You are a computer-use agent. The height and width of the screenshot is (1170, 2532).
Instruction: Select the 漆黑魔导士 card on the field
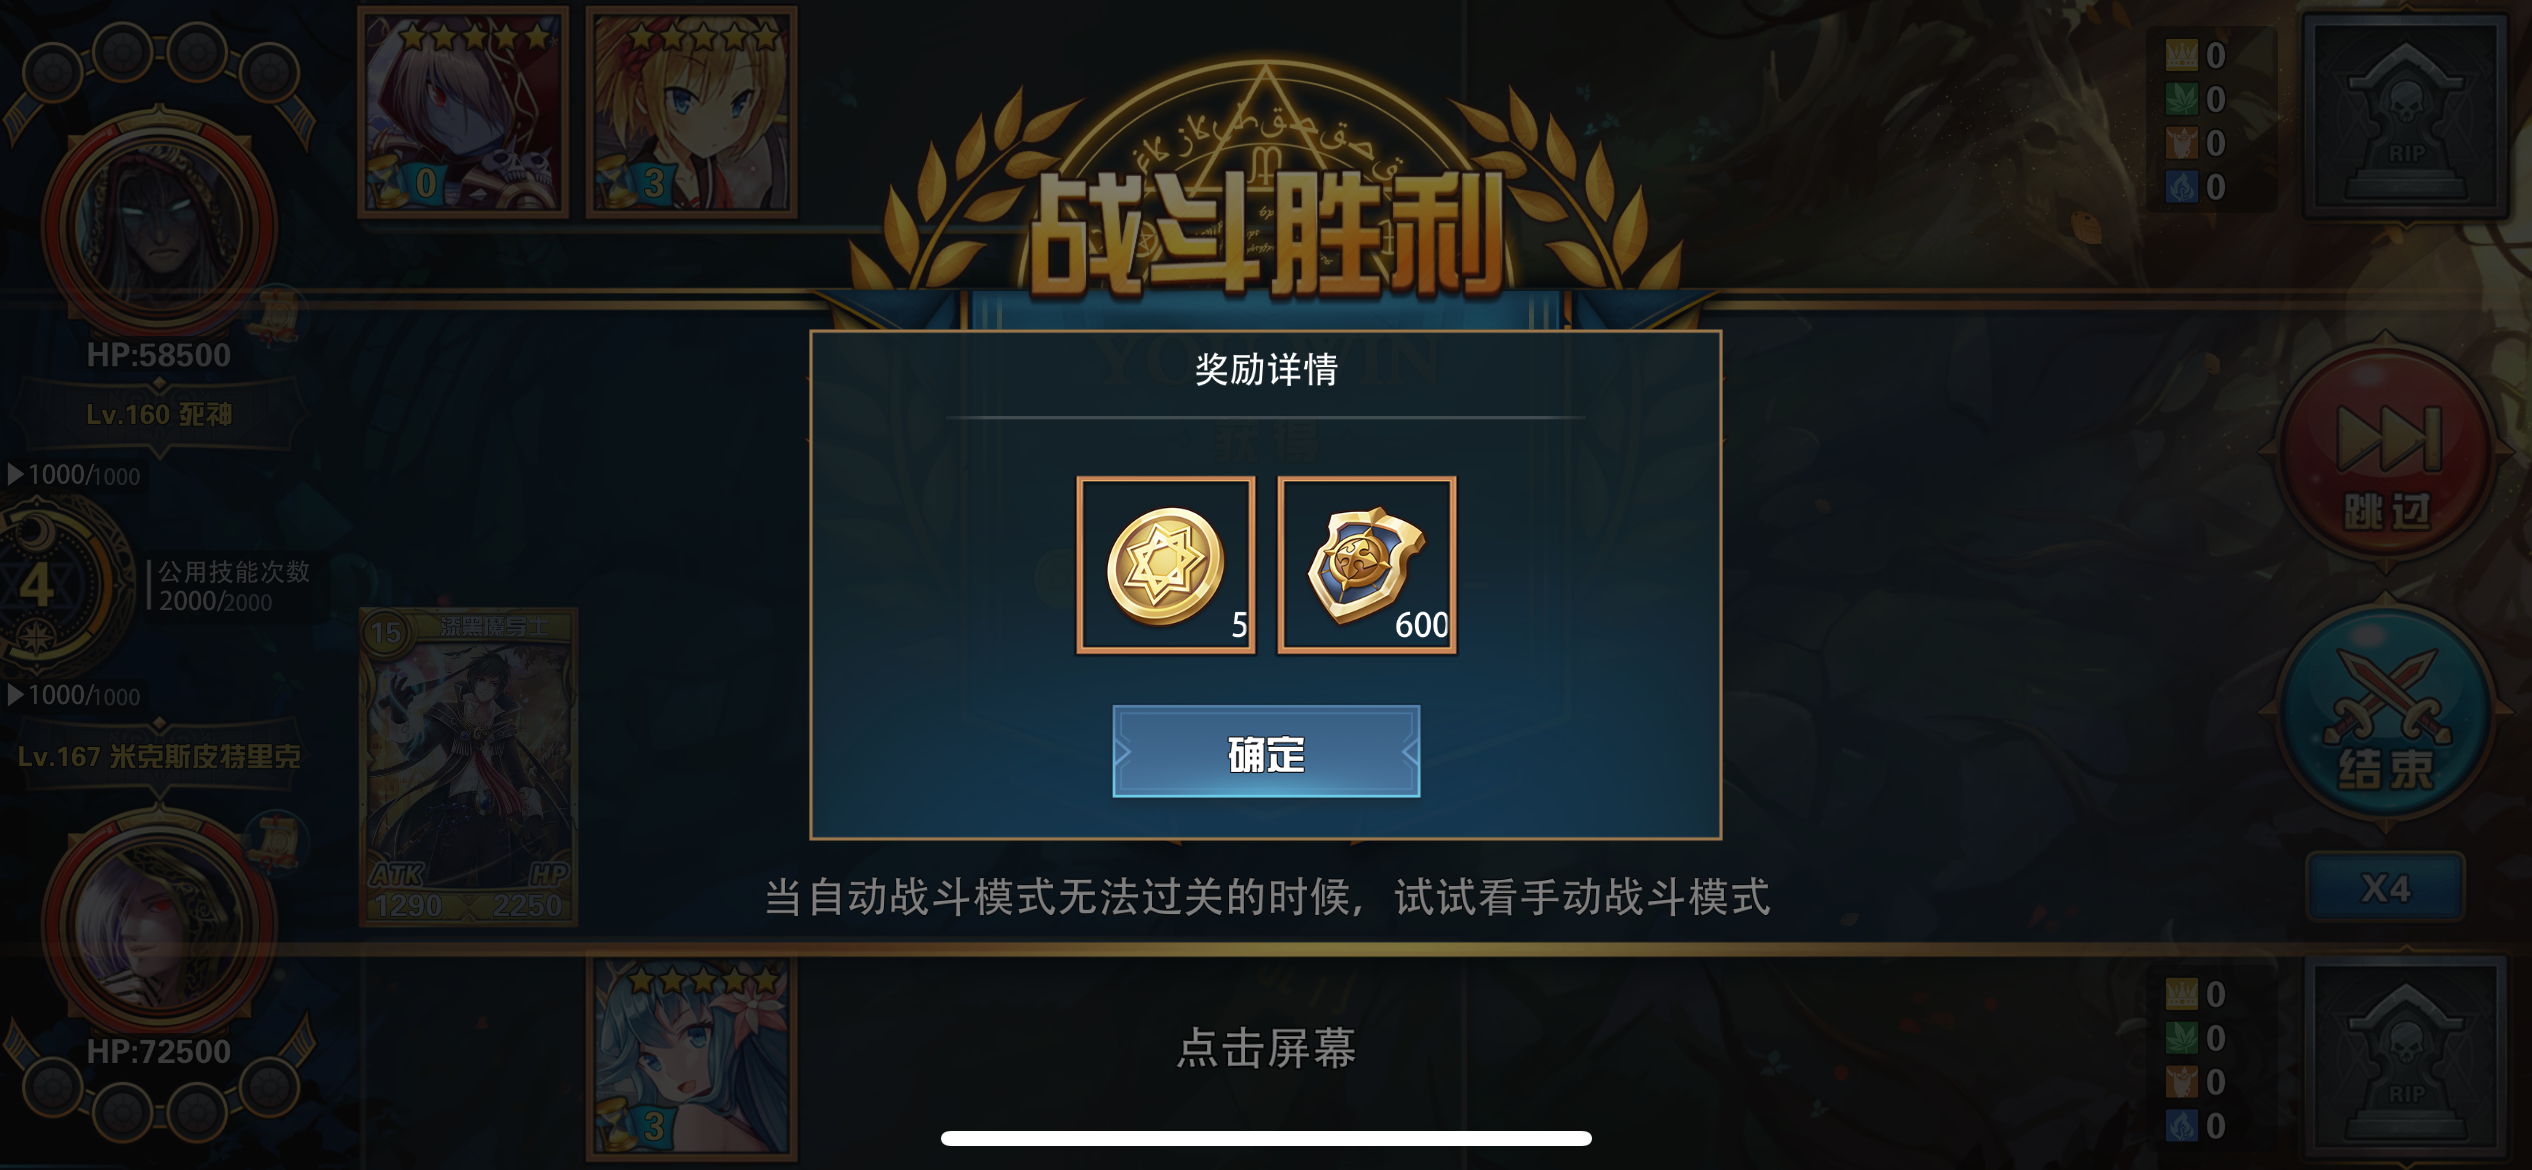point(469,767)
